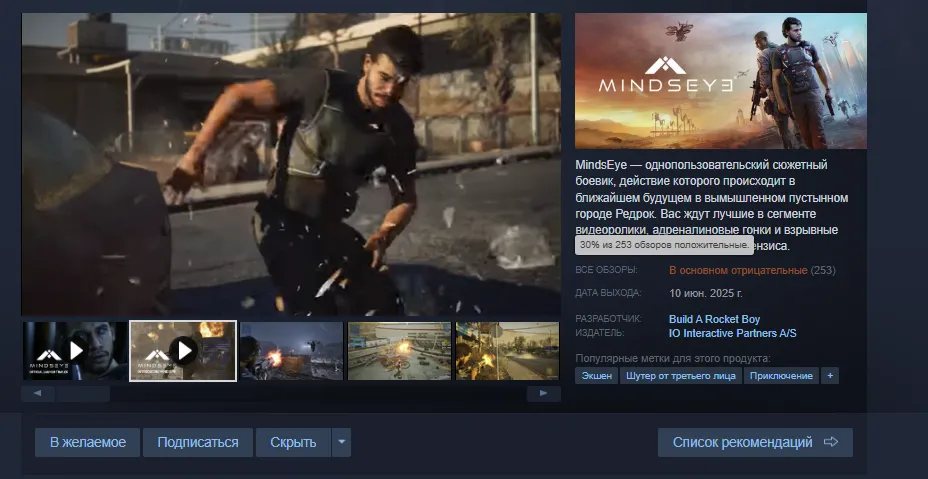Click 'Популярные метки для этого продукта:' text
Viewport: 928px width, 479px height.
(672, 359)
